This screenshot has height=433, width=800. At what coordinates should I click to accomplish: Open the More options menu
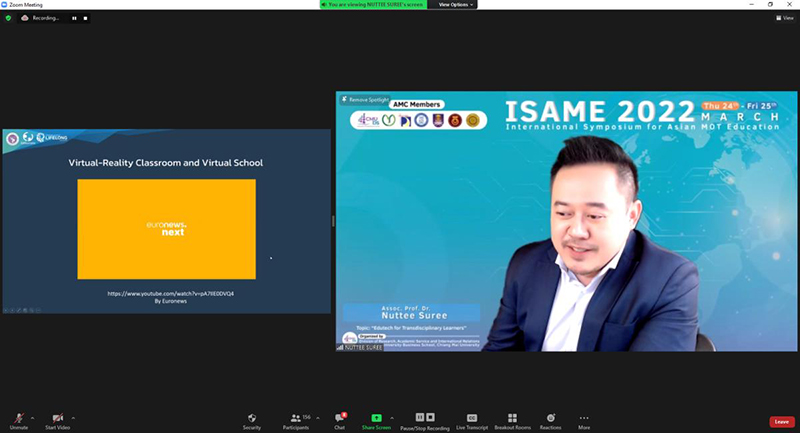pos(584,421)
